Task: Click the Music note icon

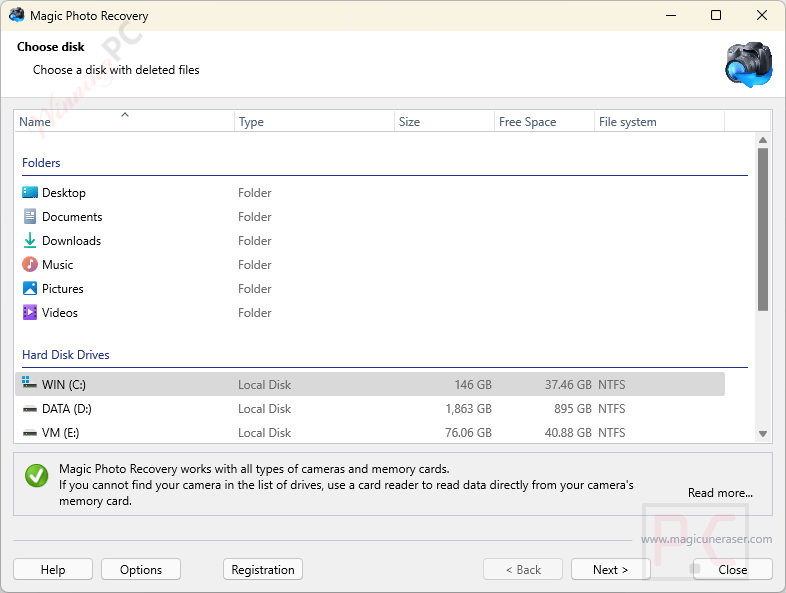Action: tap(30, 264)
